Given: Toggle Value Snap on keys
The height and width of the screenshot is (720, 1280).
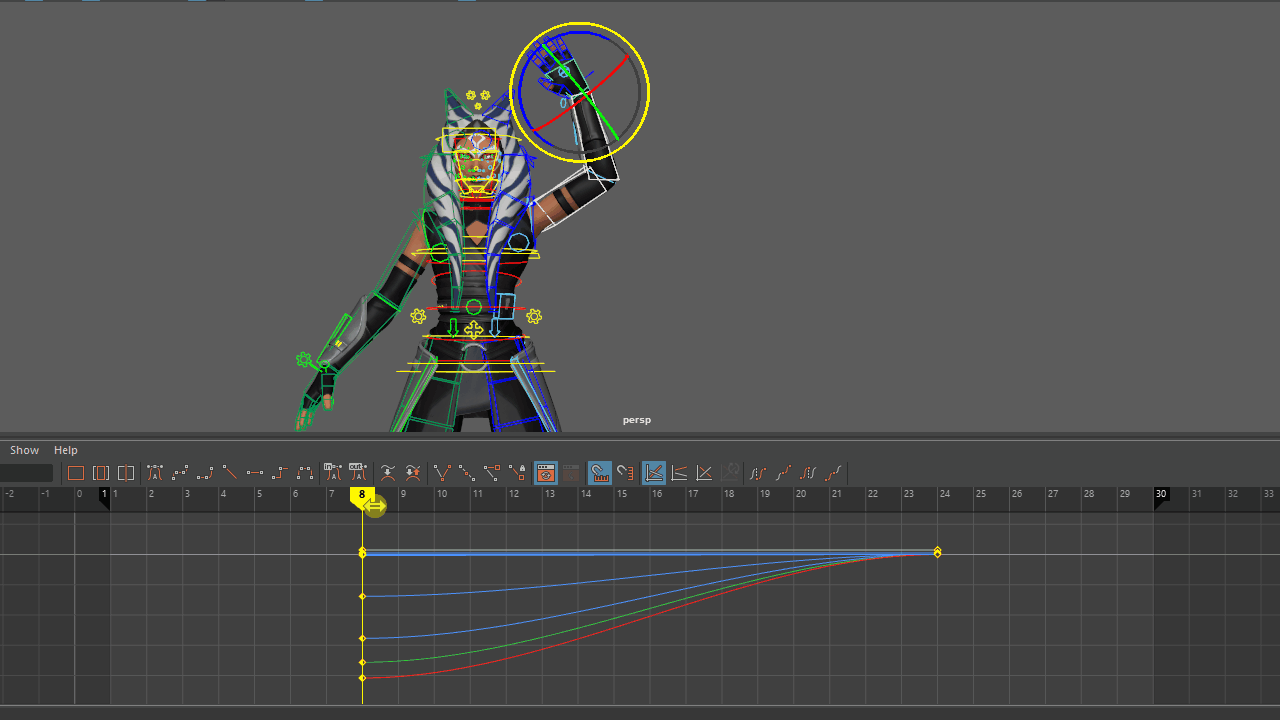Looking at the screenshot, I should 625,473.
